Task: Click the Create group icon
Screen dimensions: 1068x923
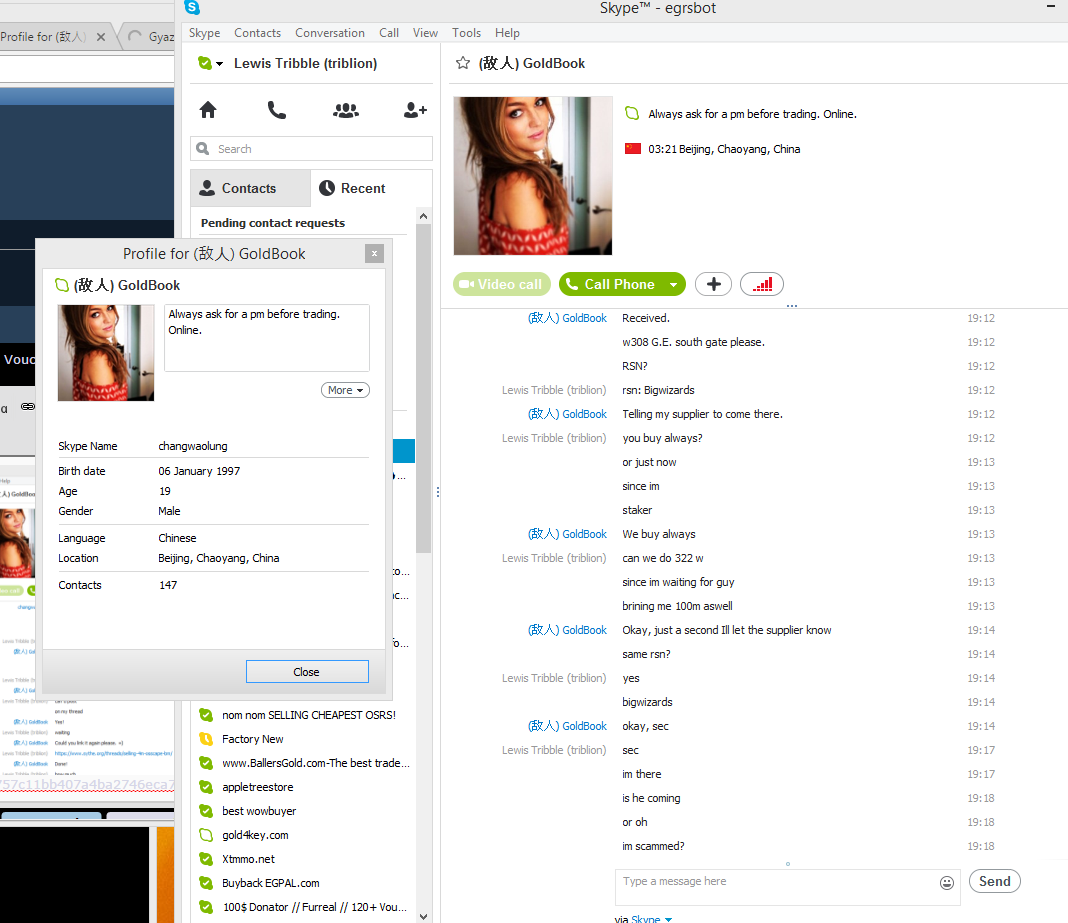Action: (346, 110)
